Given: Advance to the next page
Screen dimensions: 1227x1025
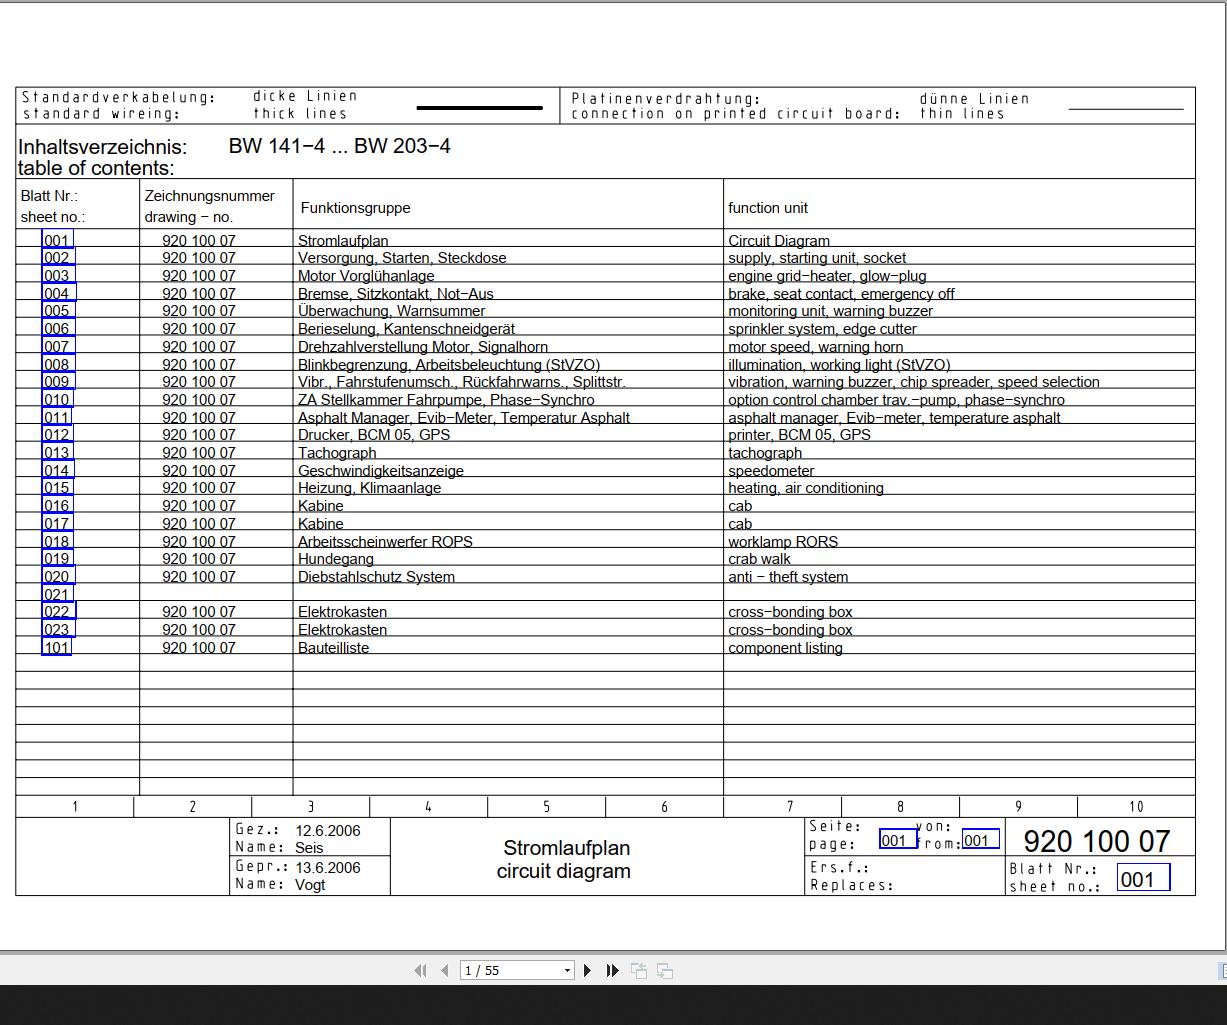Looking at the screenshot, I should point(588,970).
